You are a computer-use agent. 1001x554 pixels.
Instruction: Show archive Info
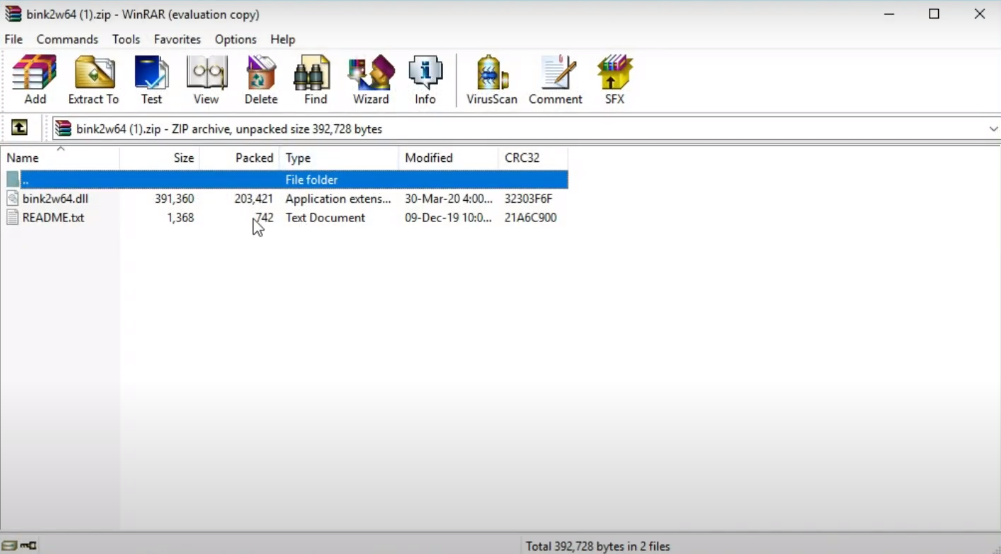click(425, 80)
